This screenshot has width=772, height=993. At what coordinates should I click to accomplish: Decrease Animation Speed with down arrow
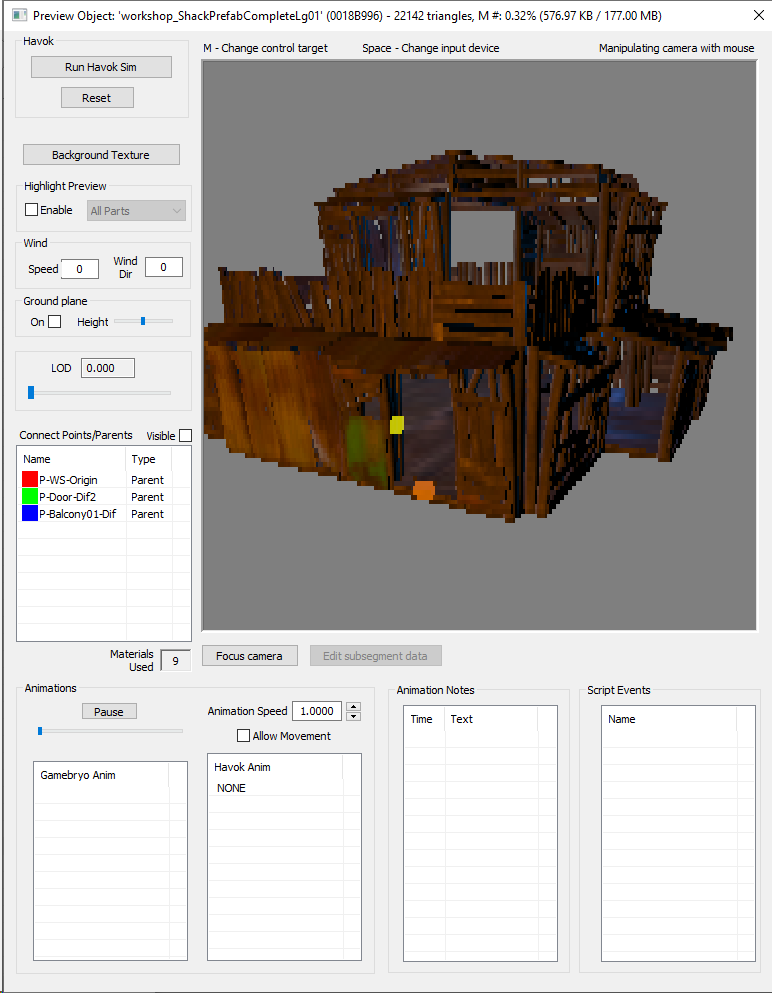click(354, 716)
